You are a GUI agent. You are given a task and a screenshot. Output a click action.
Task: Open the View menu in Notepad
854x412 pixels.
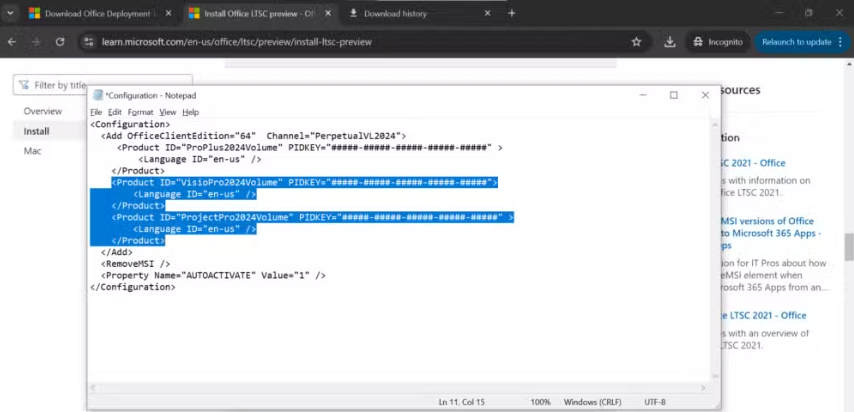click(x=168, y=112)
